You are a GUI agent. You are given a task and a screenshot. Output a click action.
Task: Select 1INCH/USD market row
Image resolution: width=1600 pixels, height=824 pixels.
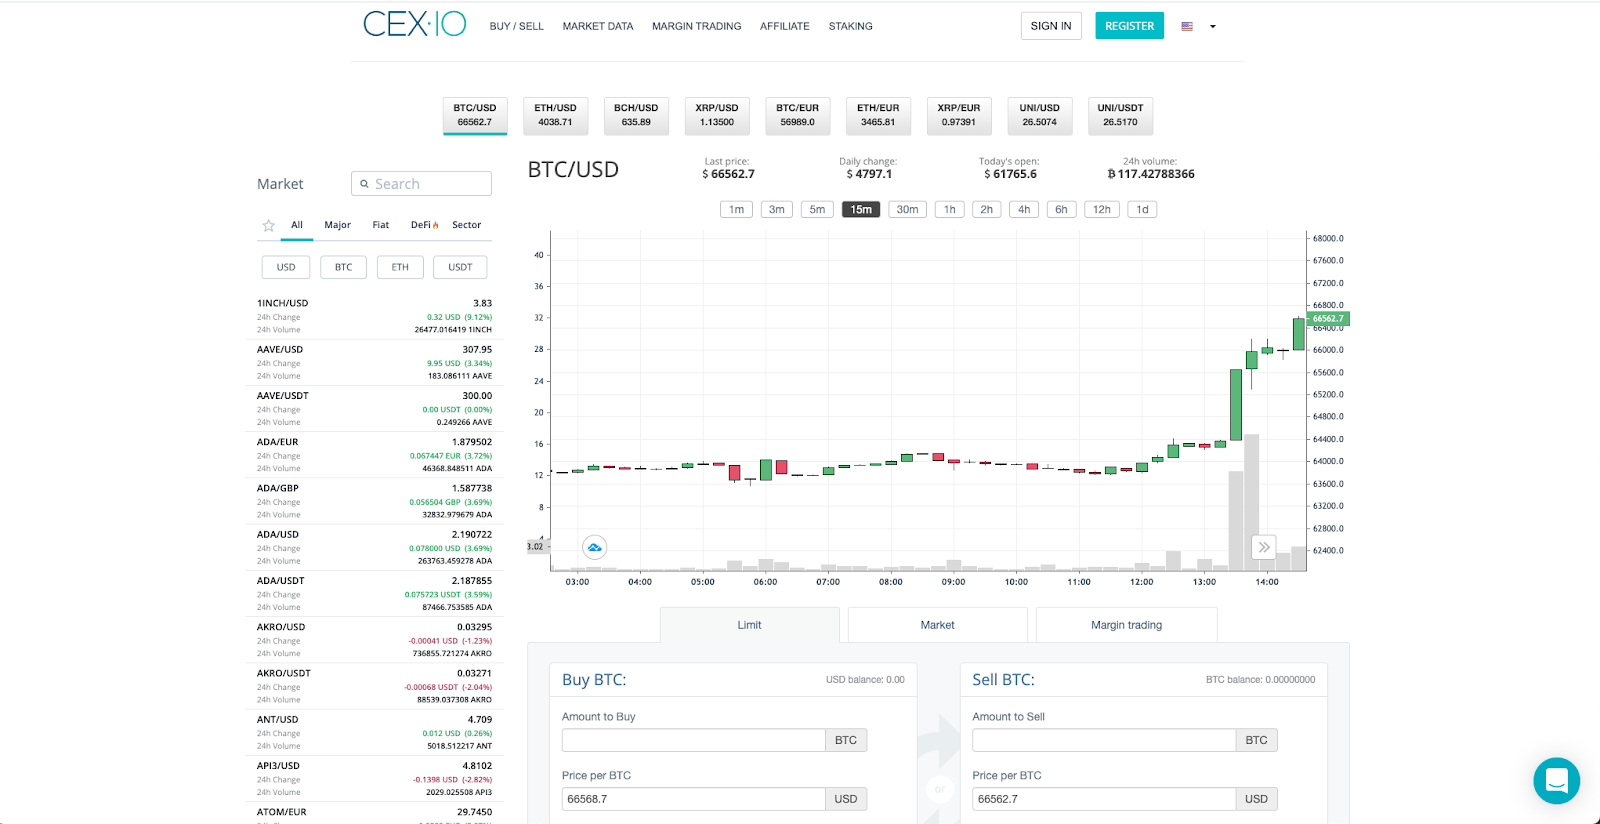point(374,316)
